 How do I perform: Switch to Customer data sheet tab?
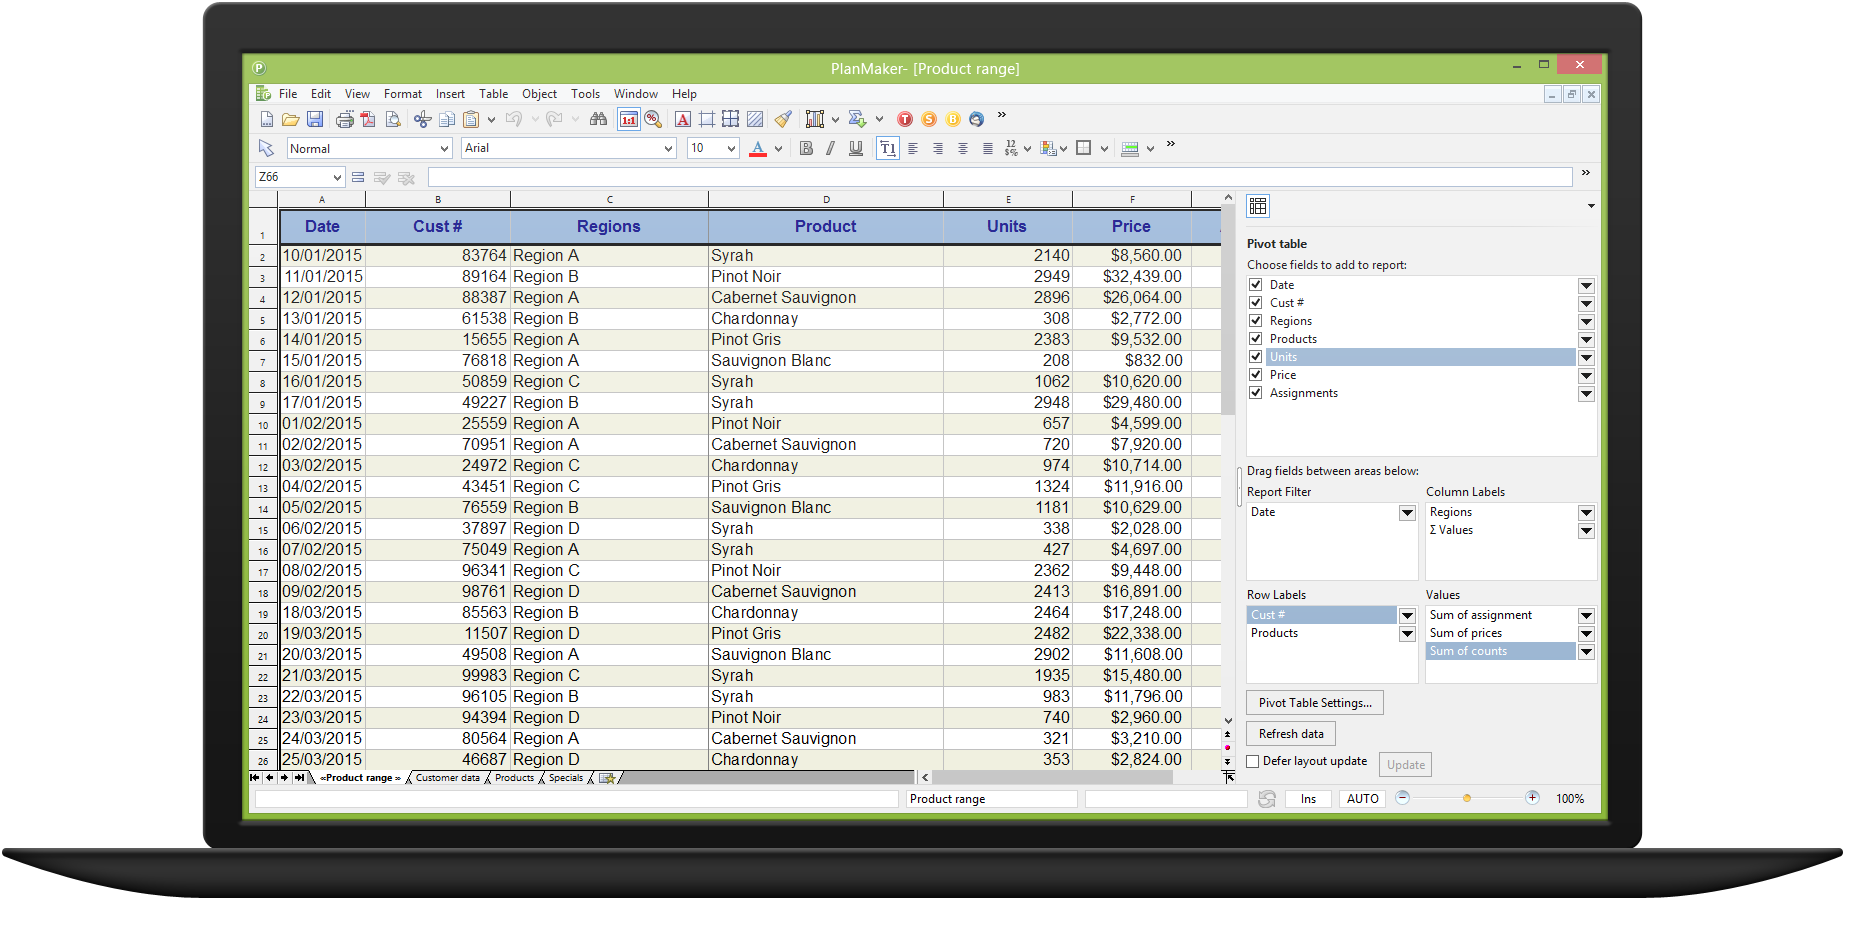click(447, 778)
